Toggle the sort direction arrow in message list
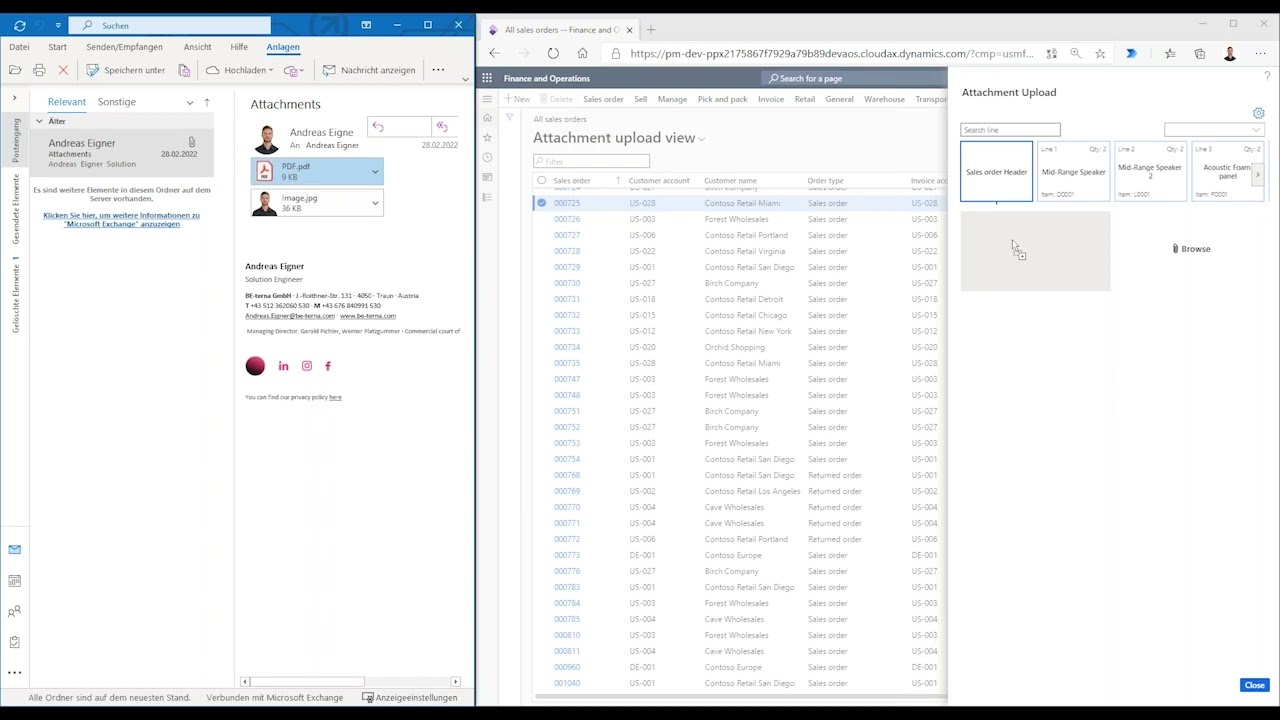The width and height of the screenshot is (1280, 720). pyautogui.click(x=207, y=102)
